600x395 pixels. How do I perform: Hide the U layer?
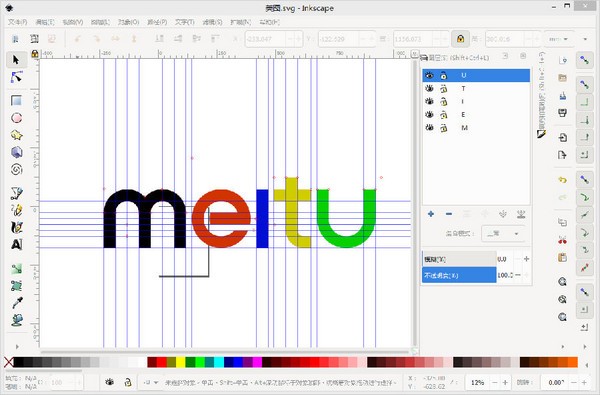click(429, 75)
